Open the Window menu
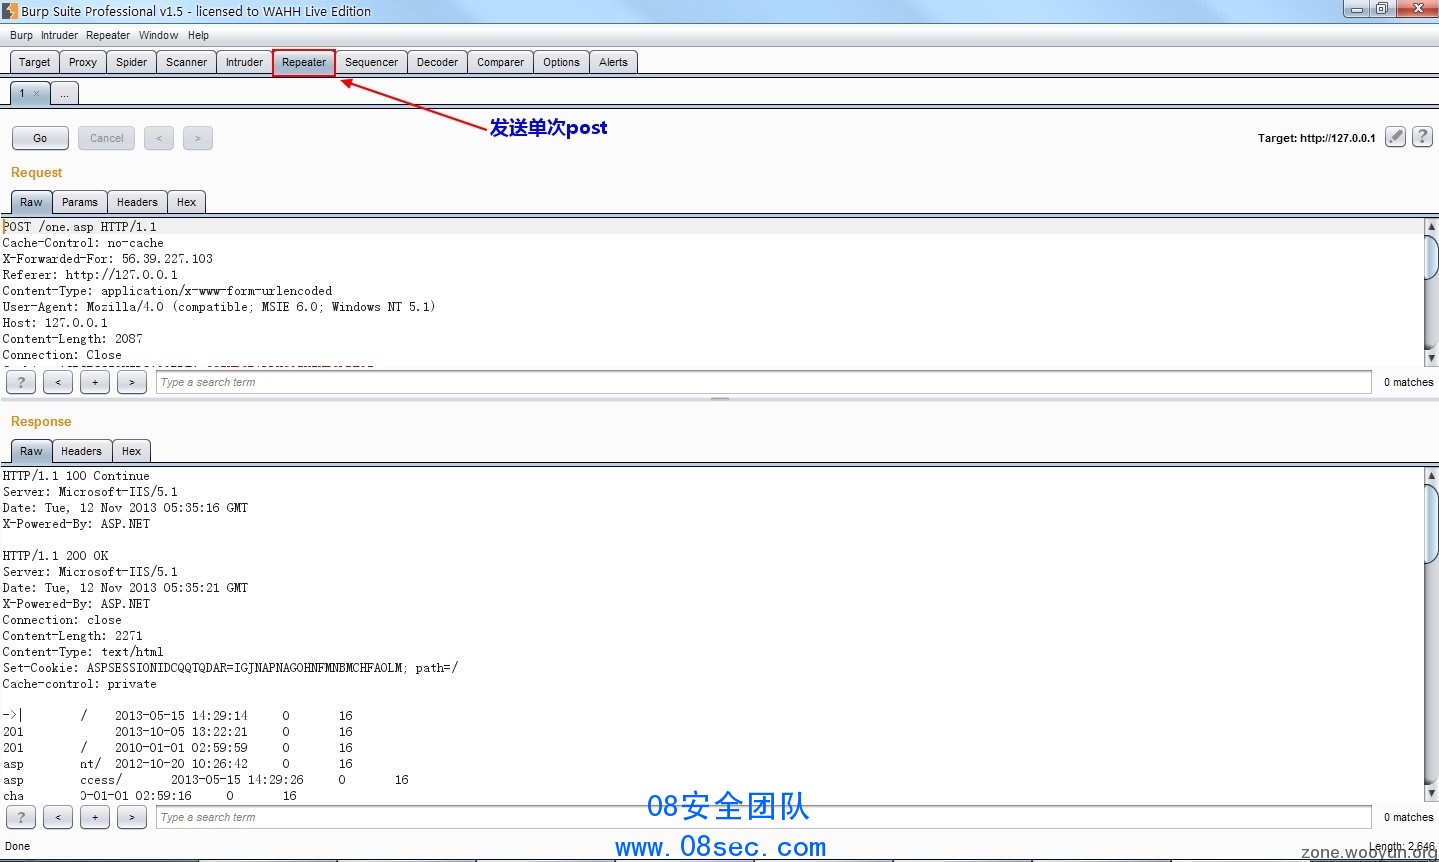1439x862 pixels. pos(158,35)
